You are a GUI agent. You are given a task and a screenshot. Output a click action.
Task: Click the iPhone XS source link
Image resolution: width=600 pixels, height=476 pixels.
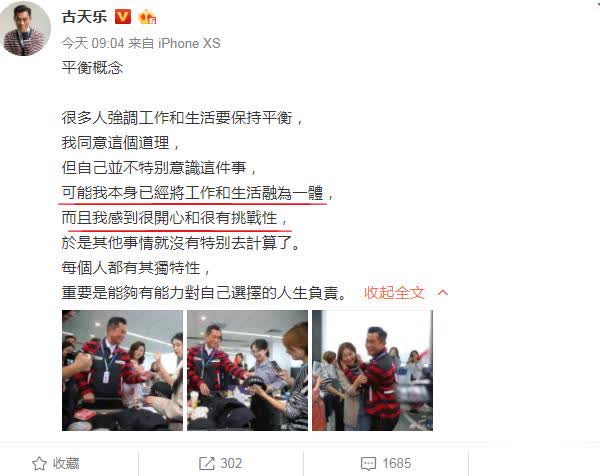click(189, 43)
